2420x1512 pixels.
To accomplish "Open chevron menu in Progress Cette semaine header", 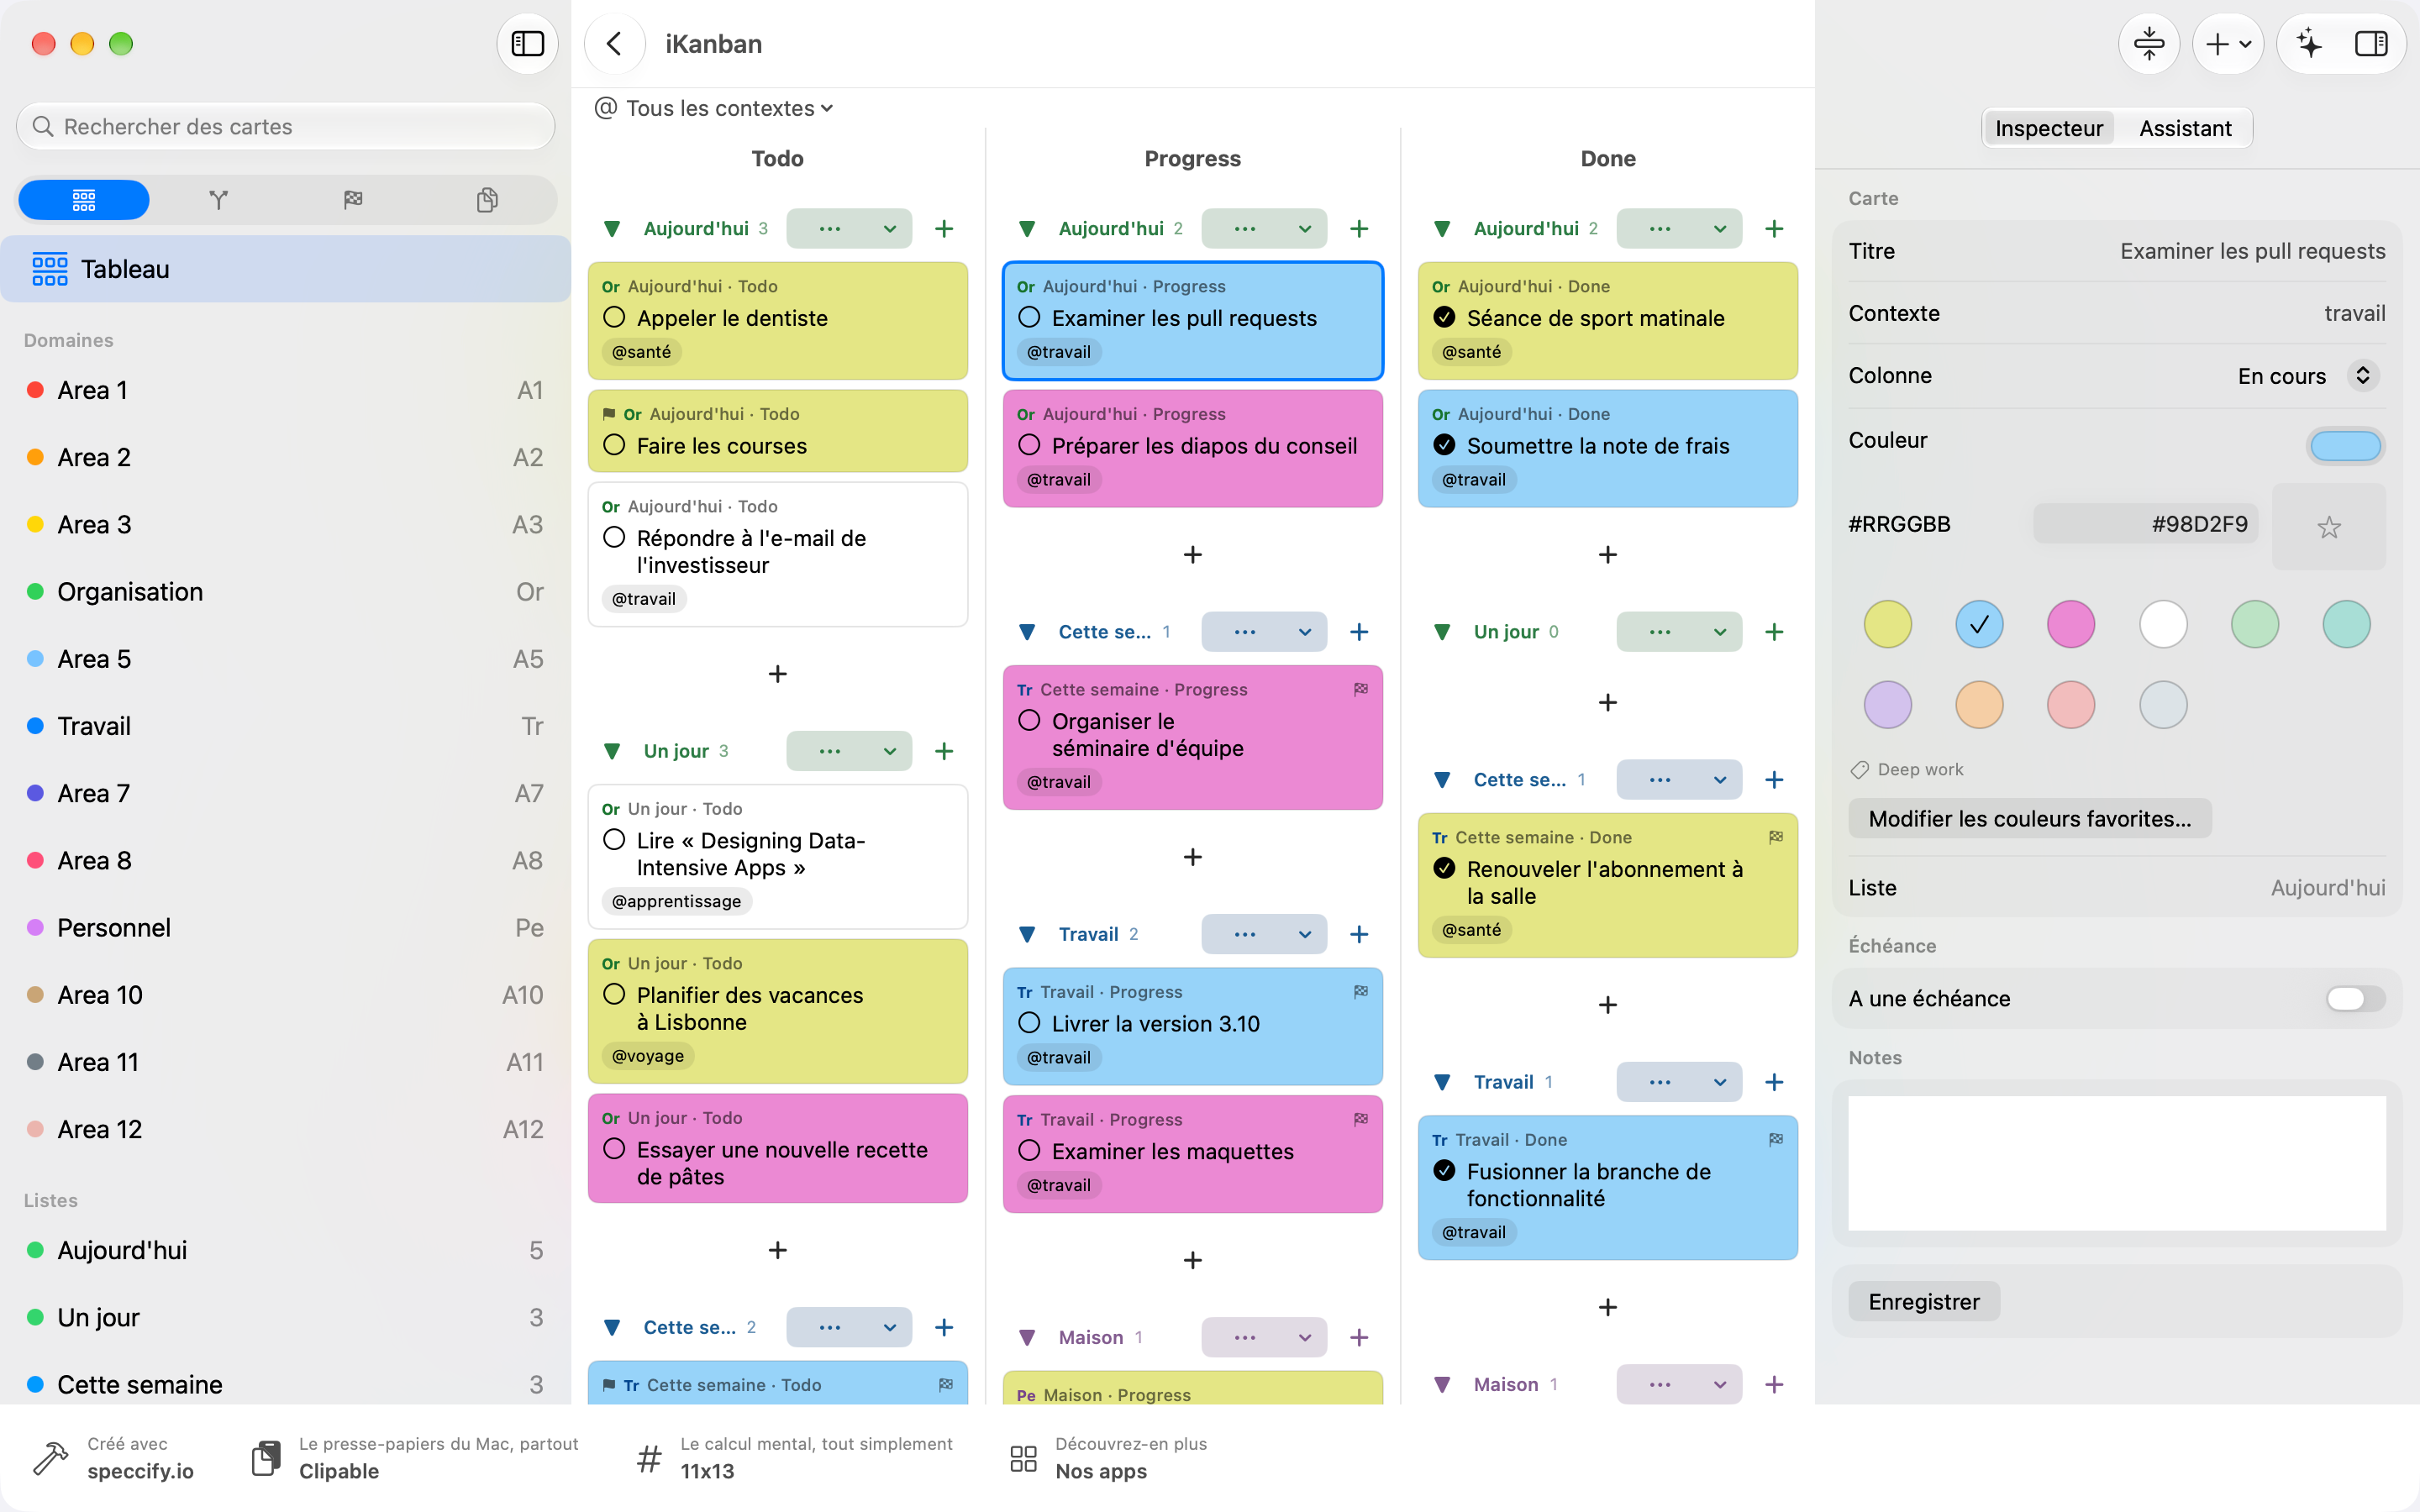I will (x=1304, y=632).
